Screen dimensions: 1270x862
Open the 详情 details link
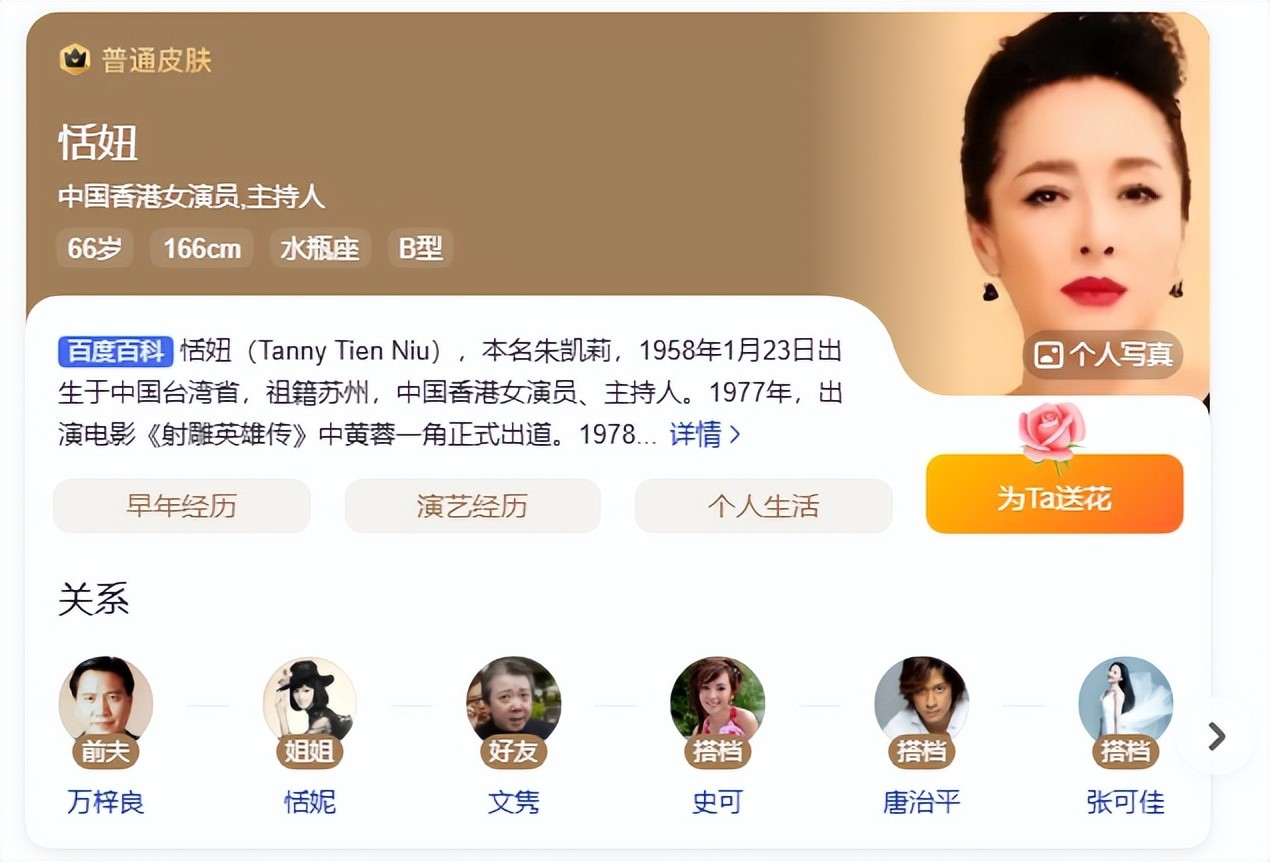pyautogui.click(x=695, y=433)
